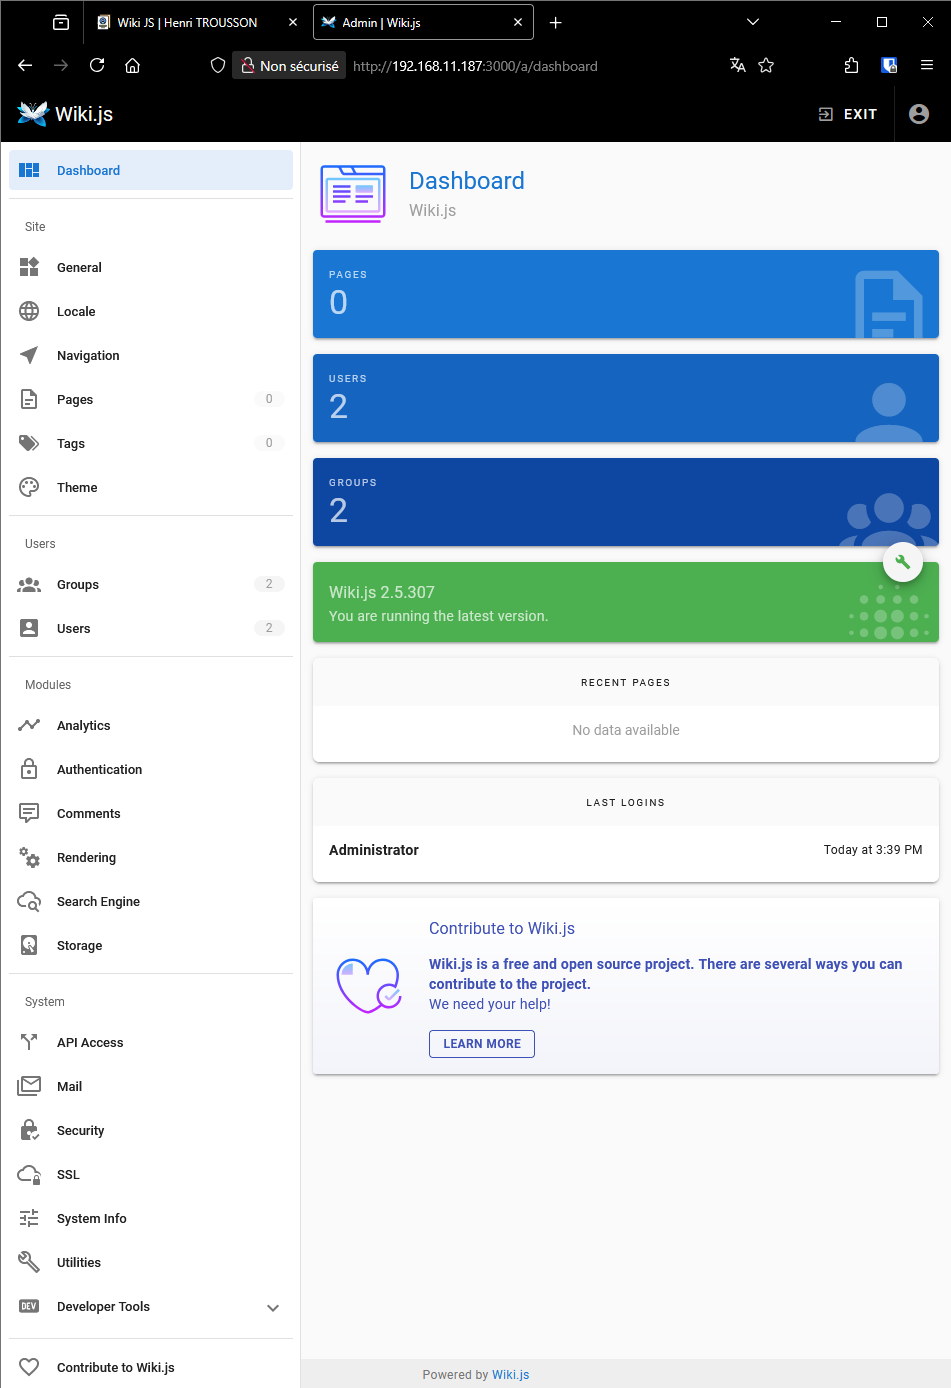Select the System Info entry
This screenshot has width=951, height=1388.
(151, 1218)
